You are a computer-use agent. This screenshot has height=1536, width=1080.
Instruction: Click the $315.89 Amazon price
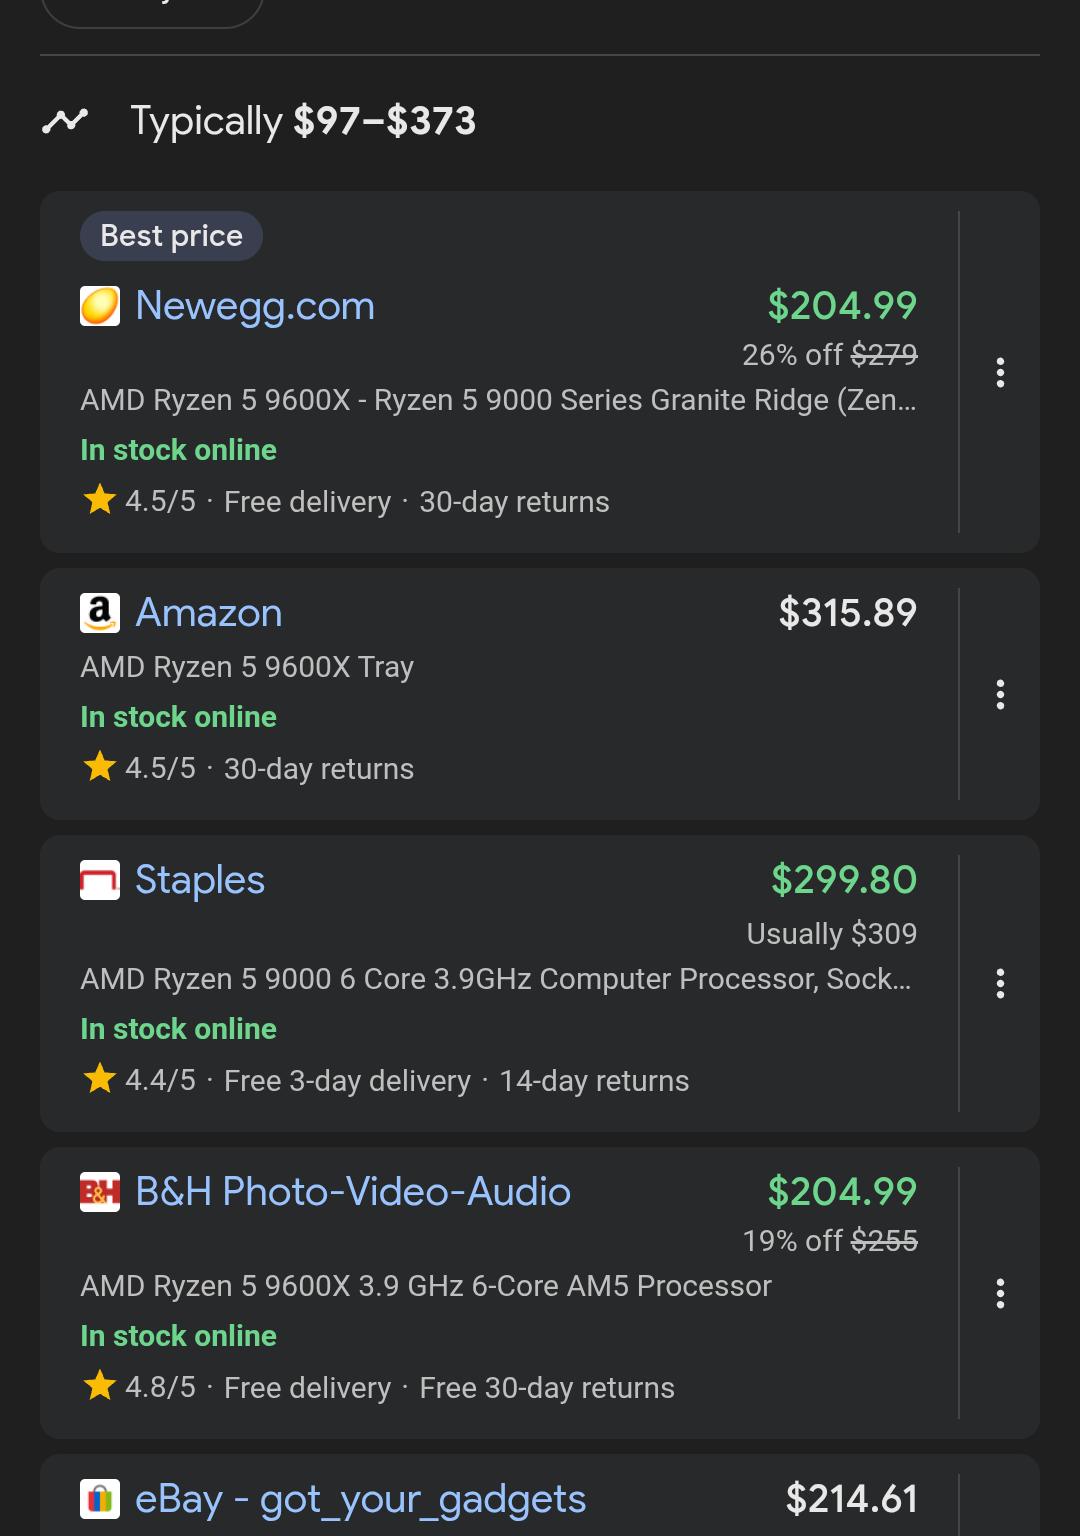click(848, 613)
